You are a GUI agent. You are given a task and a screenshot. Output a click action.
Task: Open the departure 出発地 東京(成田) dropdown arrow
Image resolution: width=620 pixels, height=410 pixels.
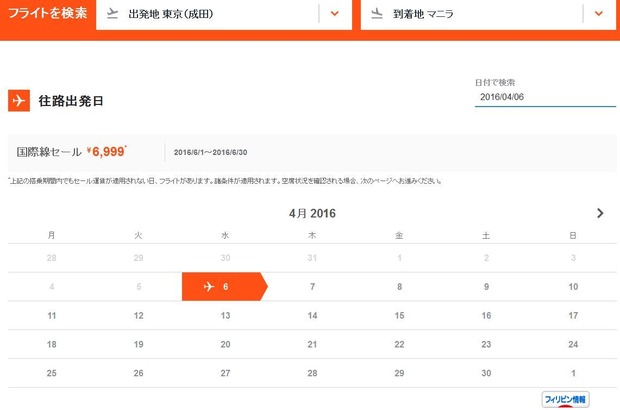[x=335, y=14]
